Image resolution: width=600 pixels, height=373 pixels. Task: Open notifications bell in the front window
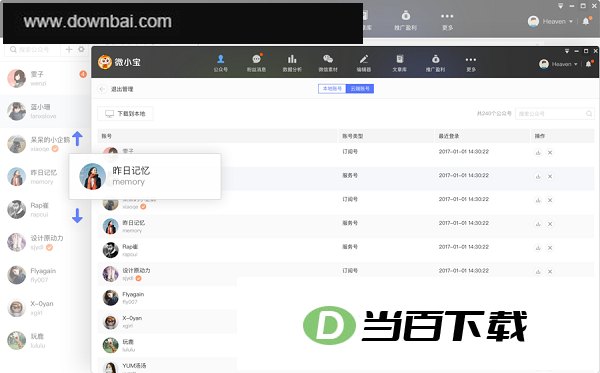pos(589,64)
